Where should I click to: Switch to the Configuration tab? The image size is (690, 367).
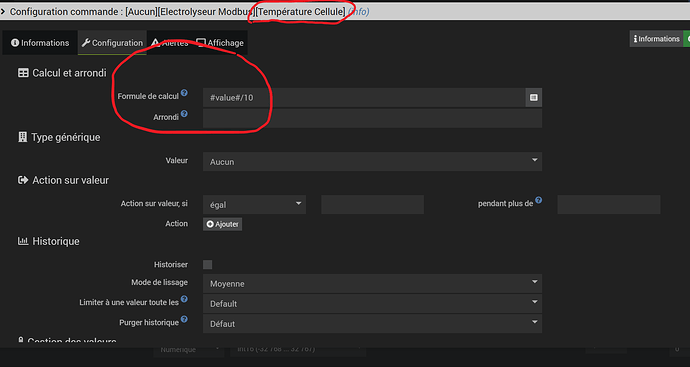[x=112, y=43]
